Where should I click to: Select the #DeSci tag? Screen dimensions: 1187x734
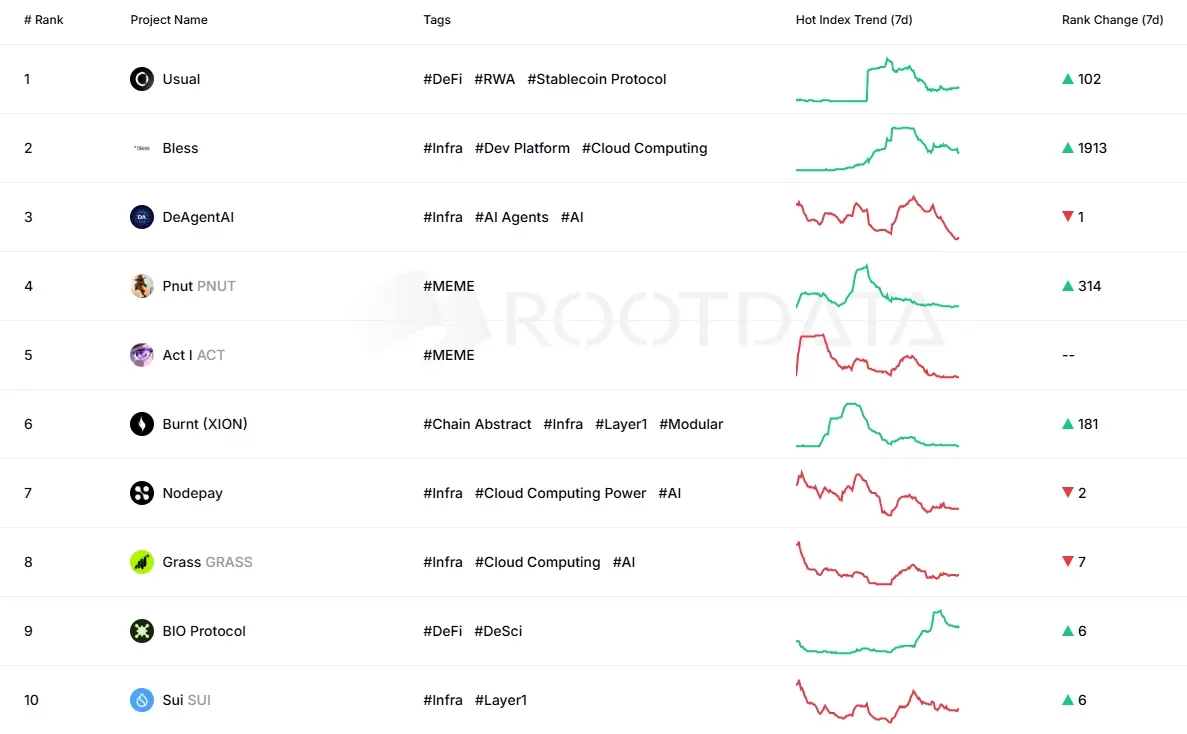(498, 631)
